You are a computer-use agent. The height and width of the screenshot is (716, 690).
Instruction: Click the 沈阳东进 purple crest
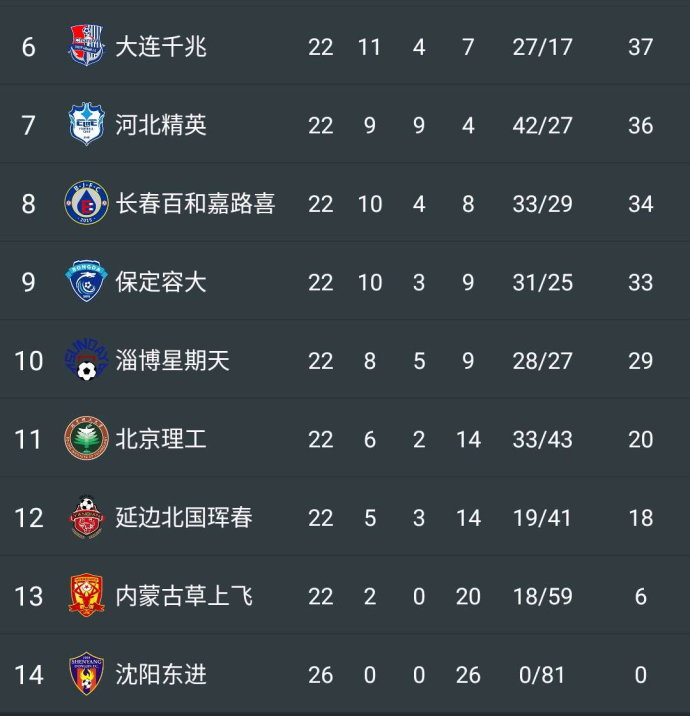pyautogui.click(x=86, y=674)
